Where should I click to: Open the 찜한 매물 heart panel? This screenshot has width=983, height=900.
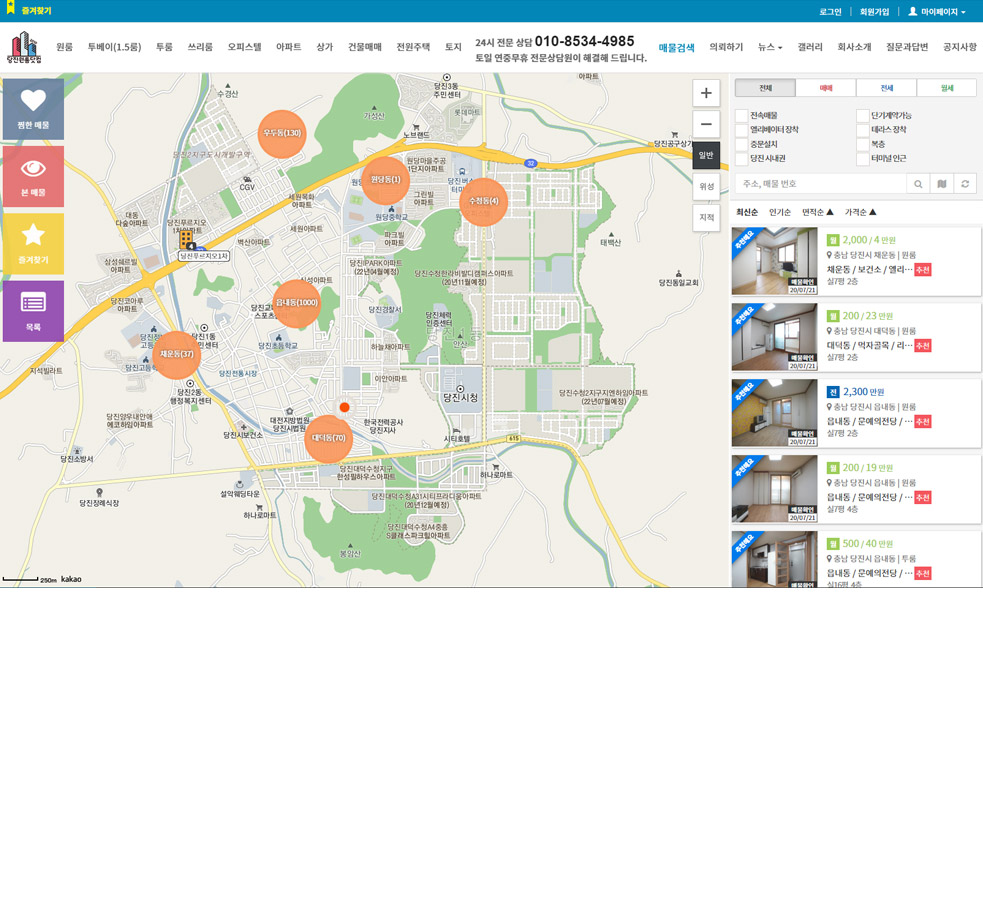[33, 109]
